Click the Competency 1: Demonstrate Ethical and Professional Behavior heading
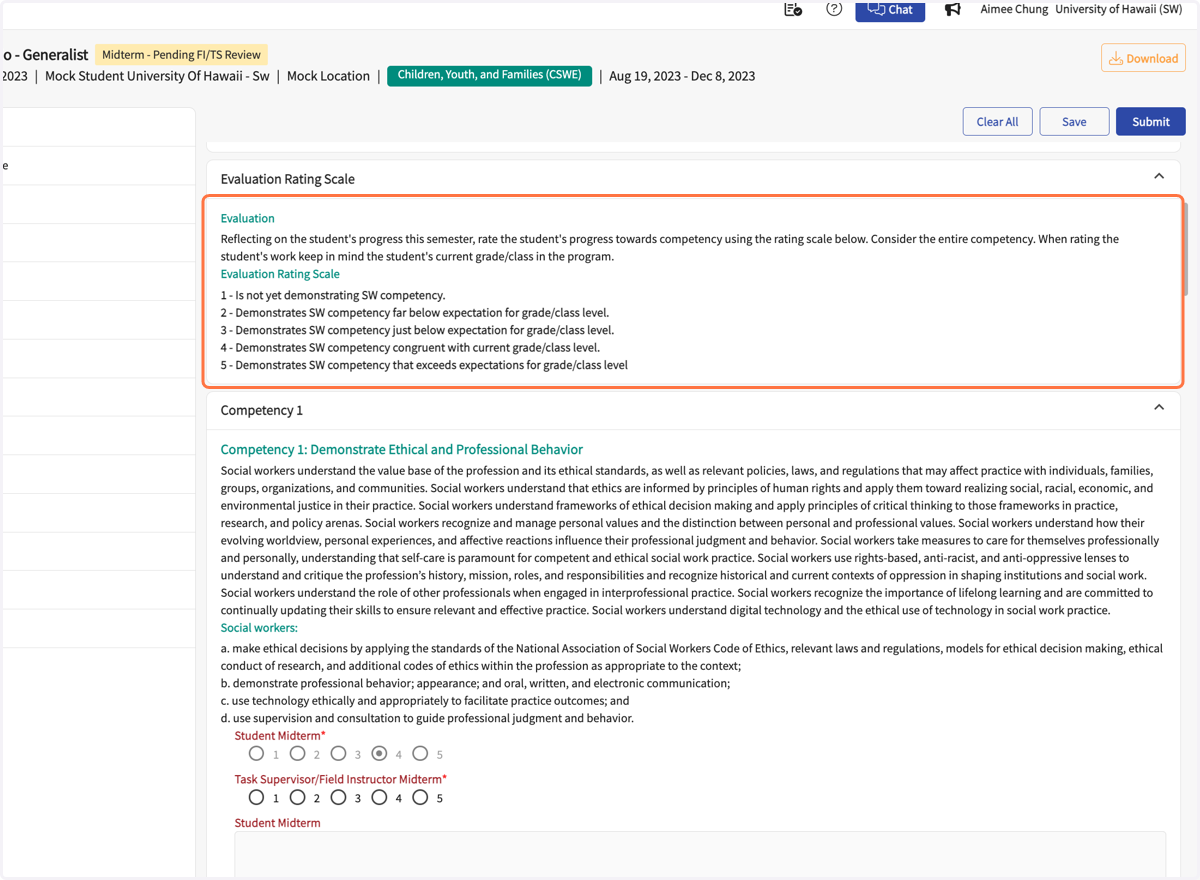The image size is (1200, 880). (x=402, y=450)
